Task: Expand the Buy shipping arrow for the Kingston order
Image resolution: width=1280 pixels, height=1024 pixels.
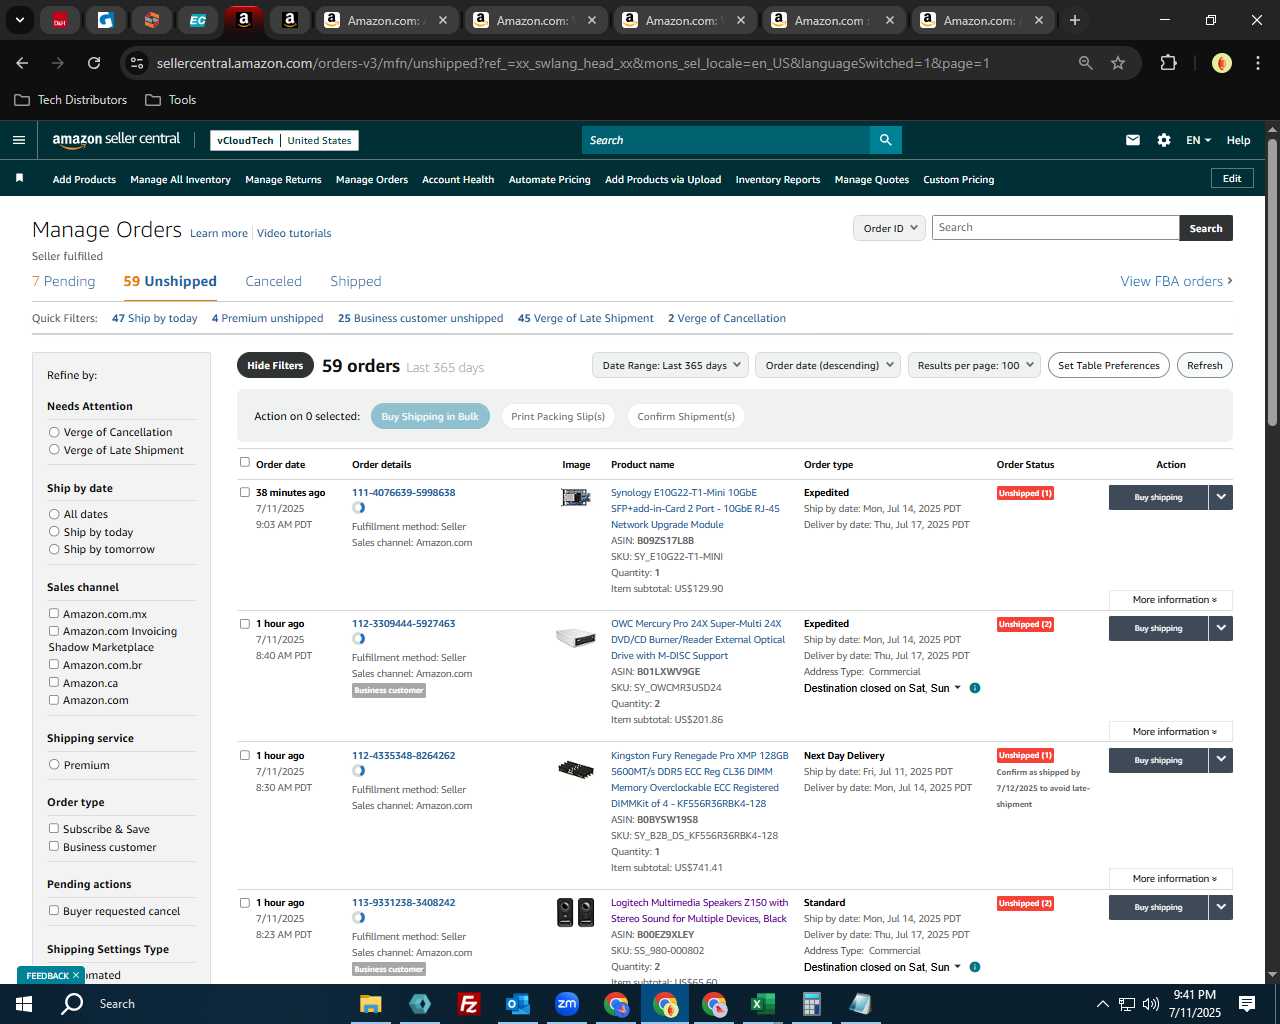Action: [1221, 760]
